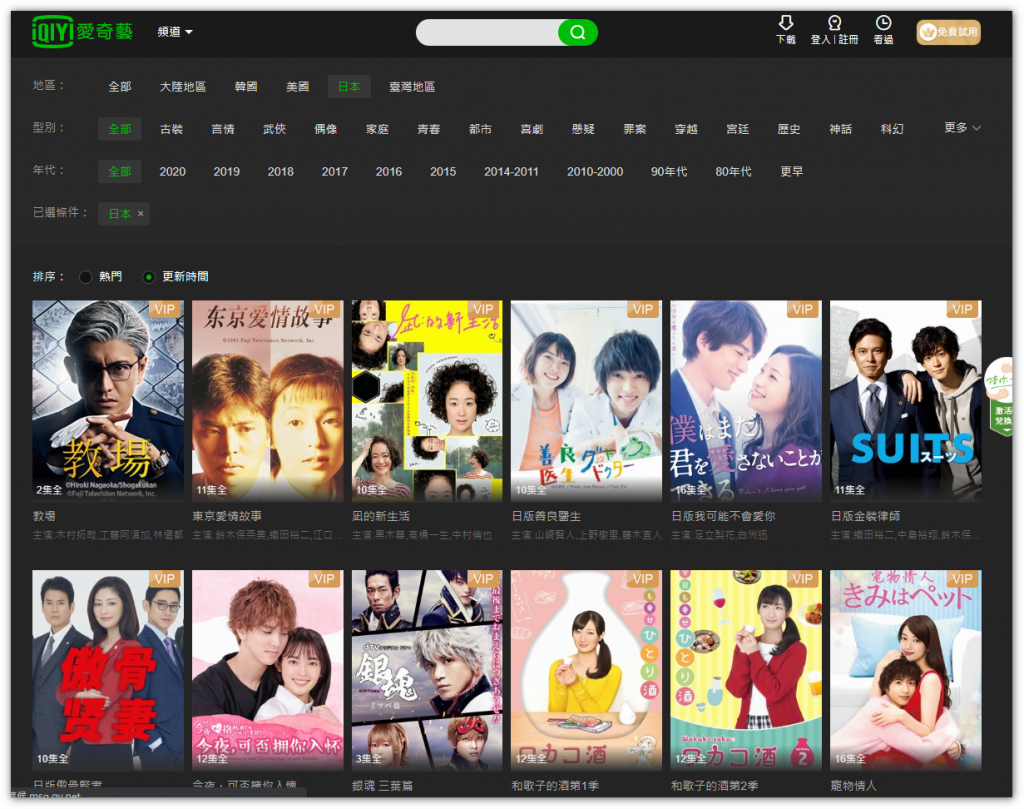This screenshot has height=809, width=1024.
Task: Expand the 頻道 channel dropdown
Action: [x=174, y=31]
